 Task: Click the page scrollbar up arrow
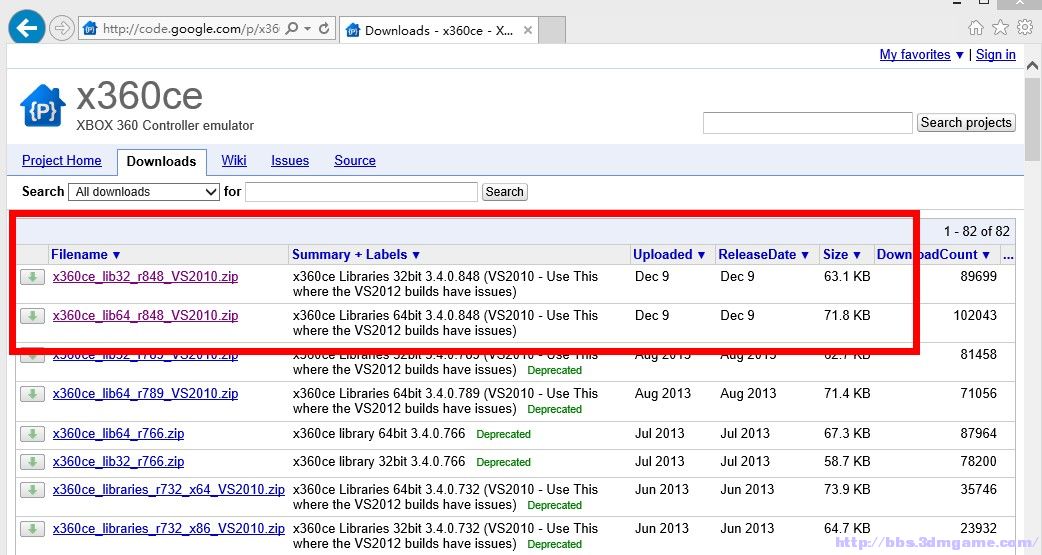coord(1032,65)
